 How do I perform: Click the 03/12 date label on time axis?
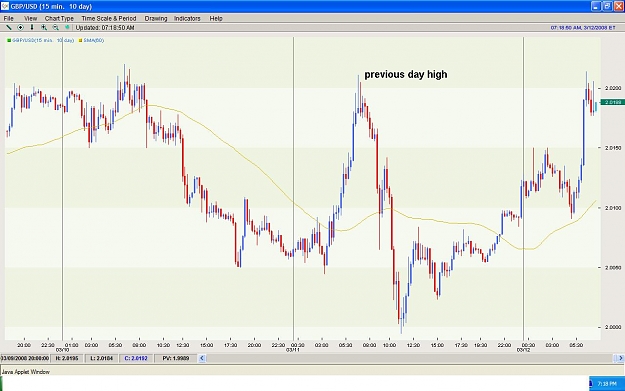523,350
